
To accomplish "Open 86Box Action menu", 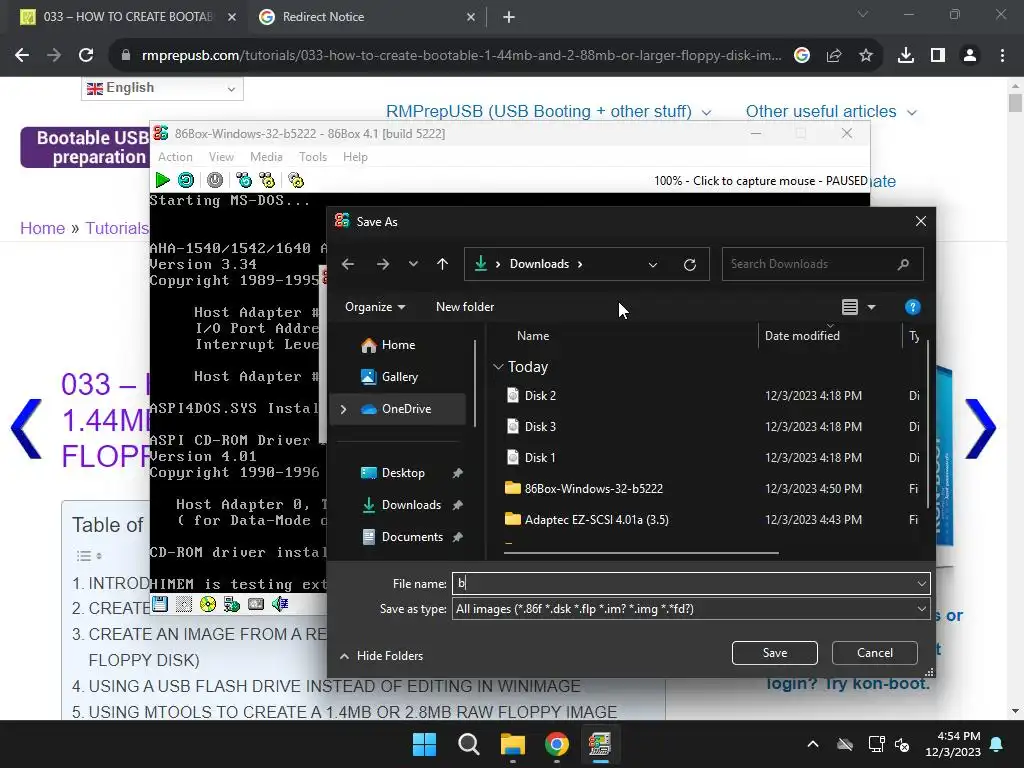I will pos(175,157).
